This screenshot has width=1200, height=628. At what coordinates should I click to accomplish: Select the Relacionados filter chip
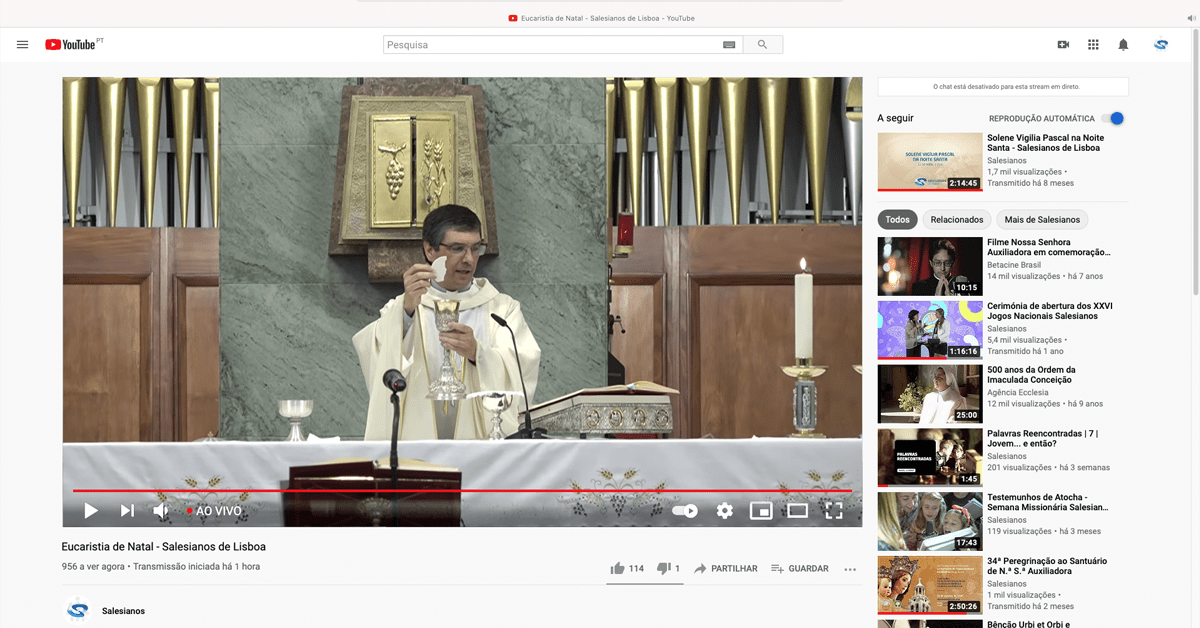click(957, 220)
